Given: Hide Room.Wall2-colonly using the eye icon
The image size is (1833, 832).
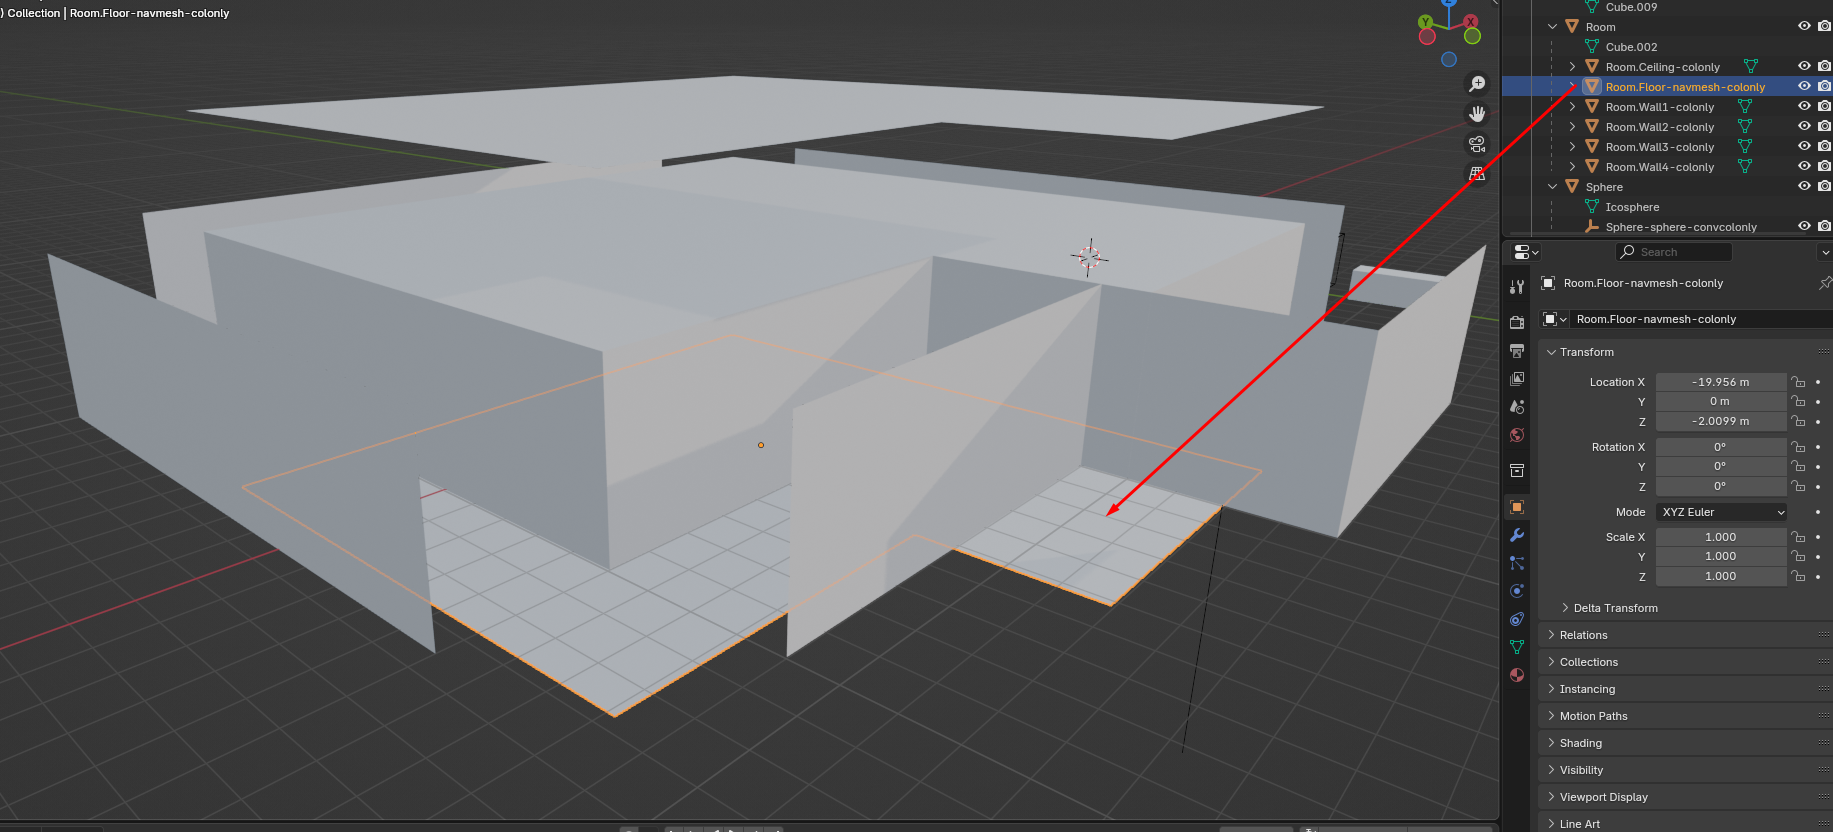Looking at the screenshot, I should [1804, 127].
